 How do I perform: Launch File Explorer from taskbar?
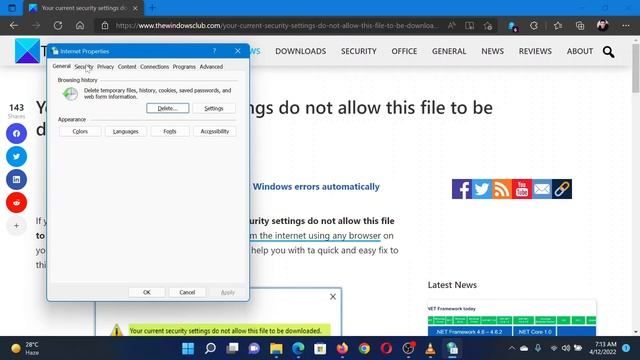point(276,348)
